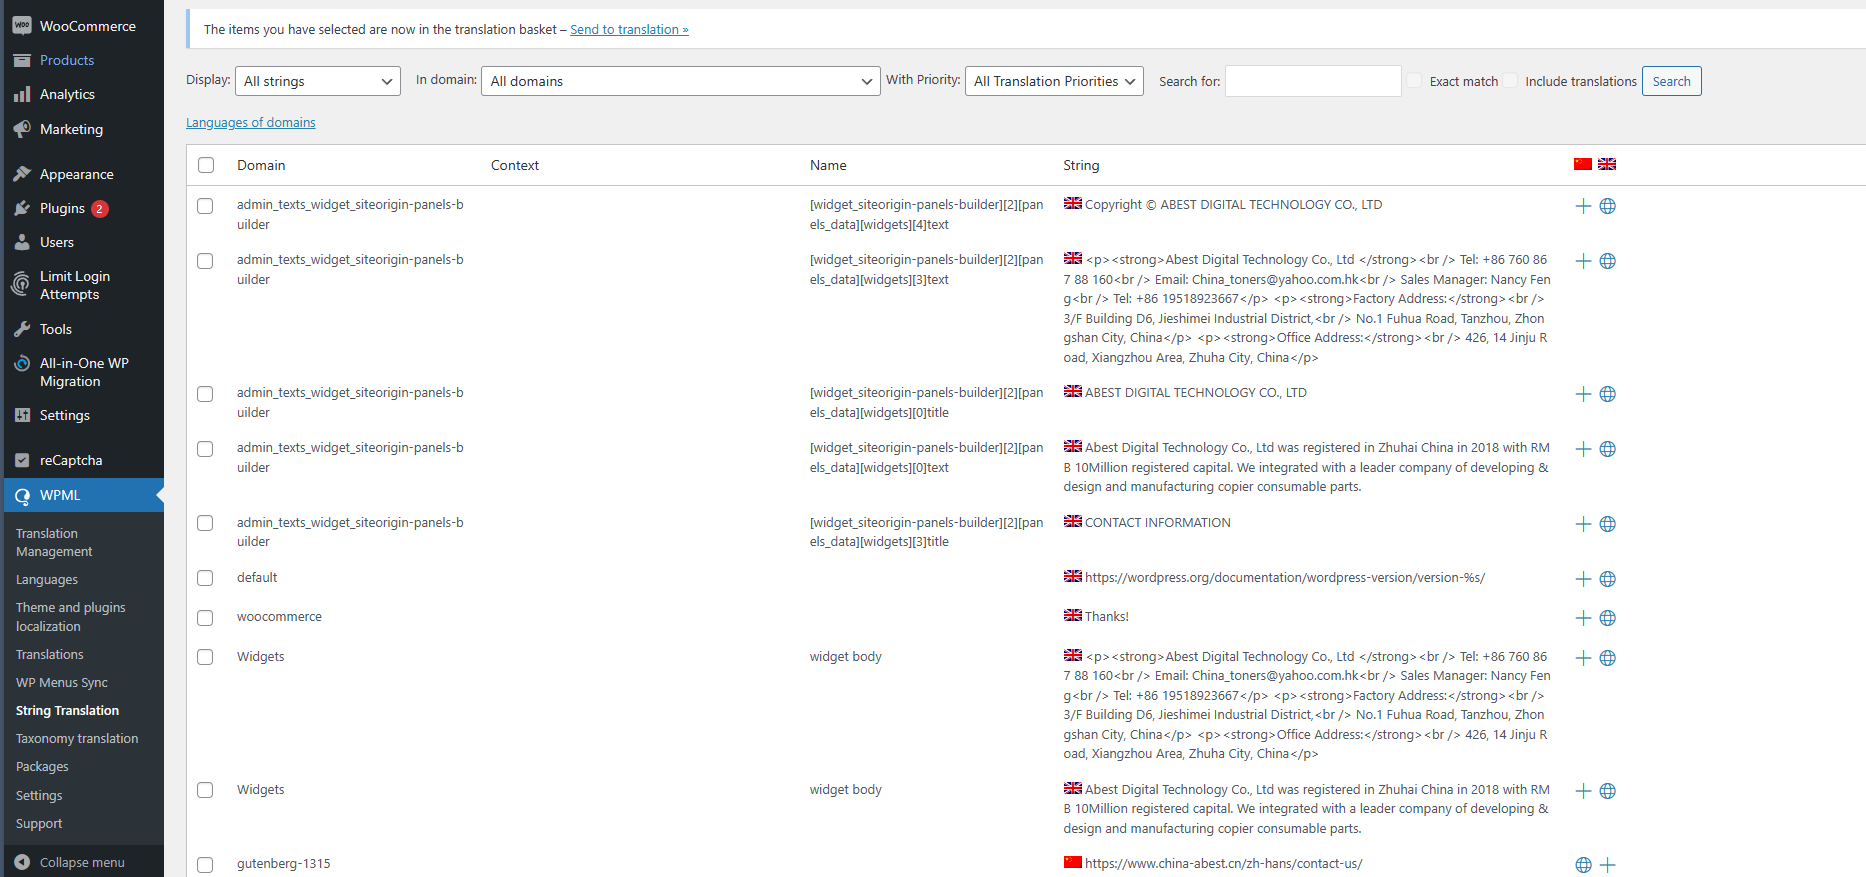Click globe icon in Widgets registered in Zhuhai row

[1608, 791]
